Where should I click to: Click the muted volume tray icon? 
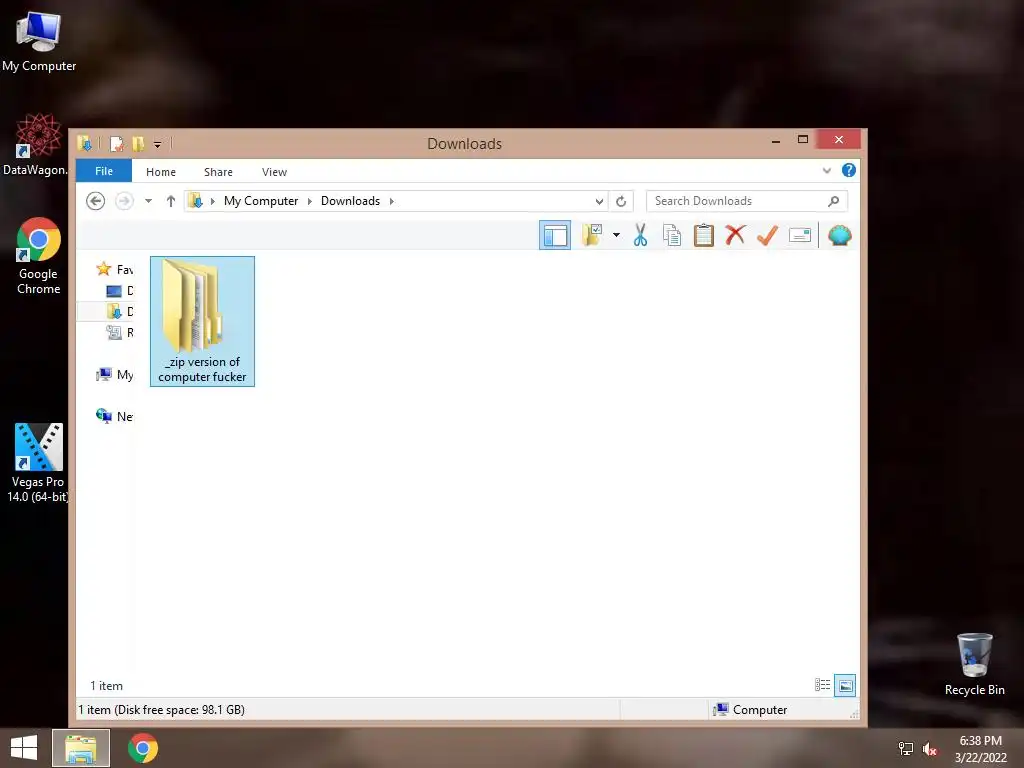[930, 748]
